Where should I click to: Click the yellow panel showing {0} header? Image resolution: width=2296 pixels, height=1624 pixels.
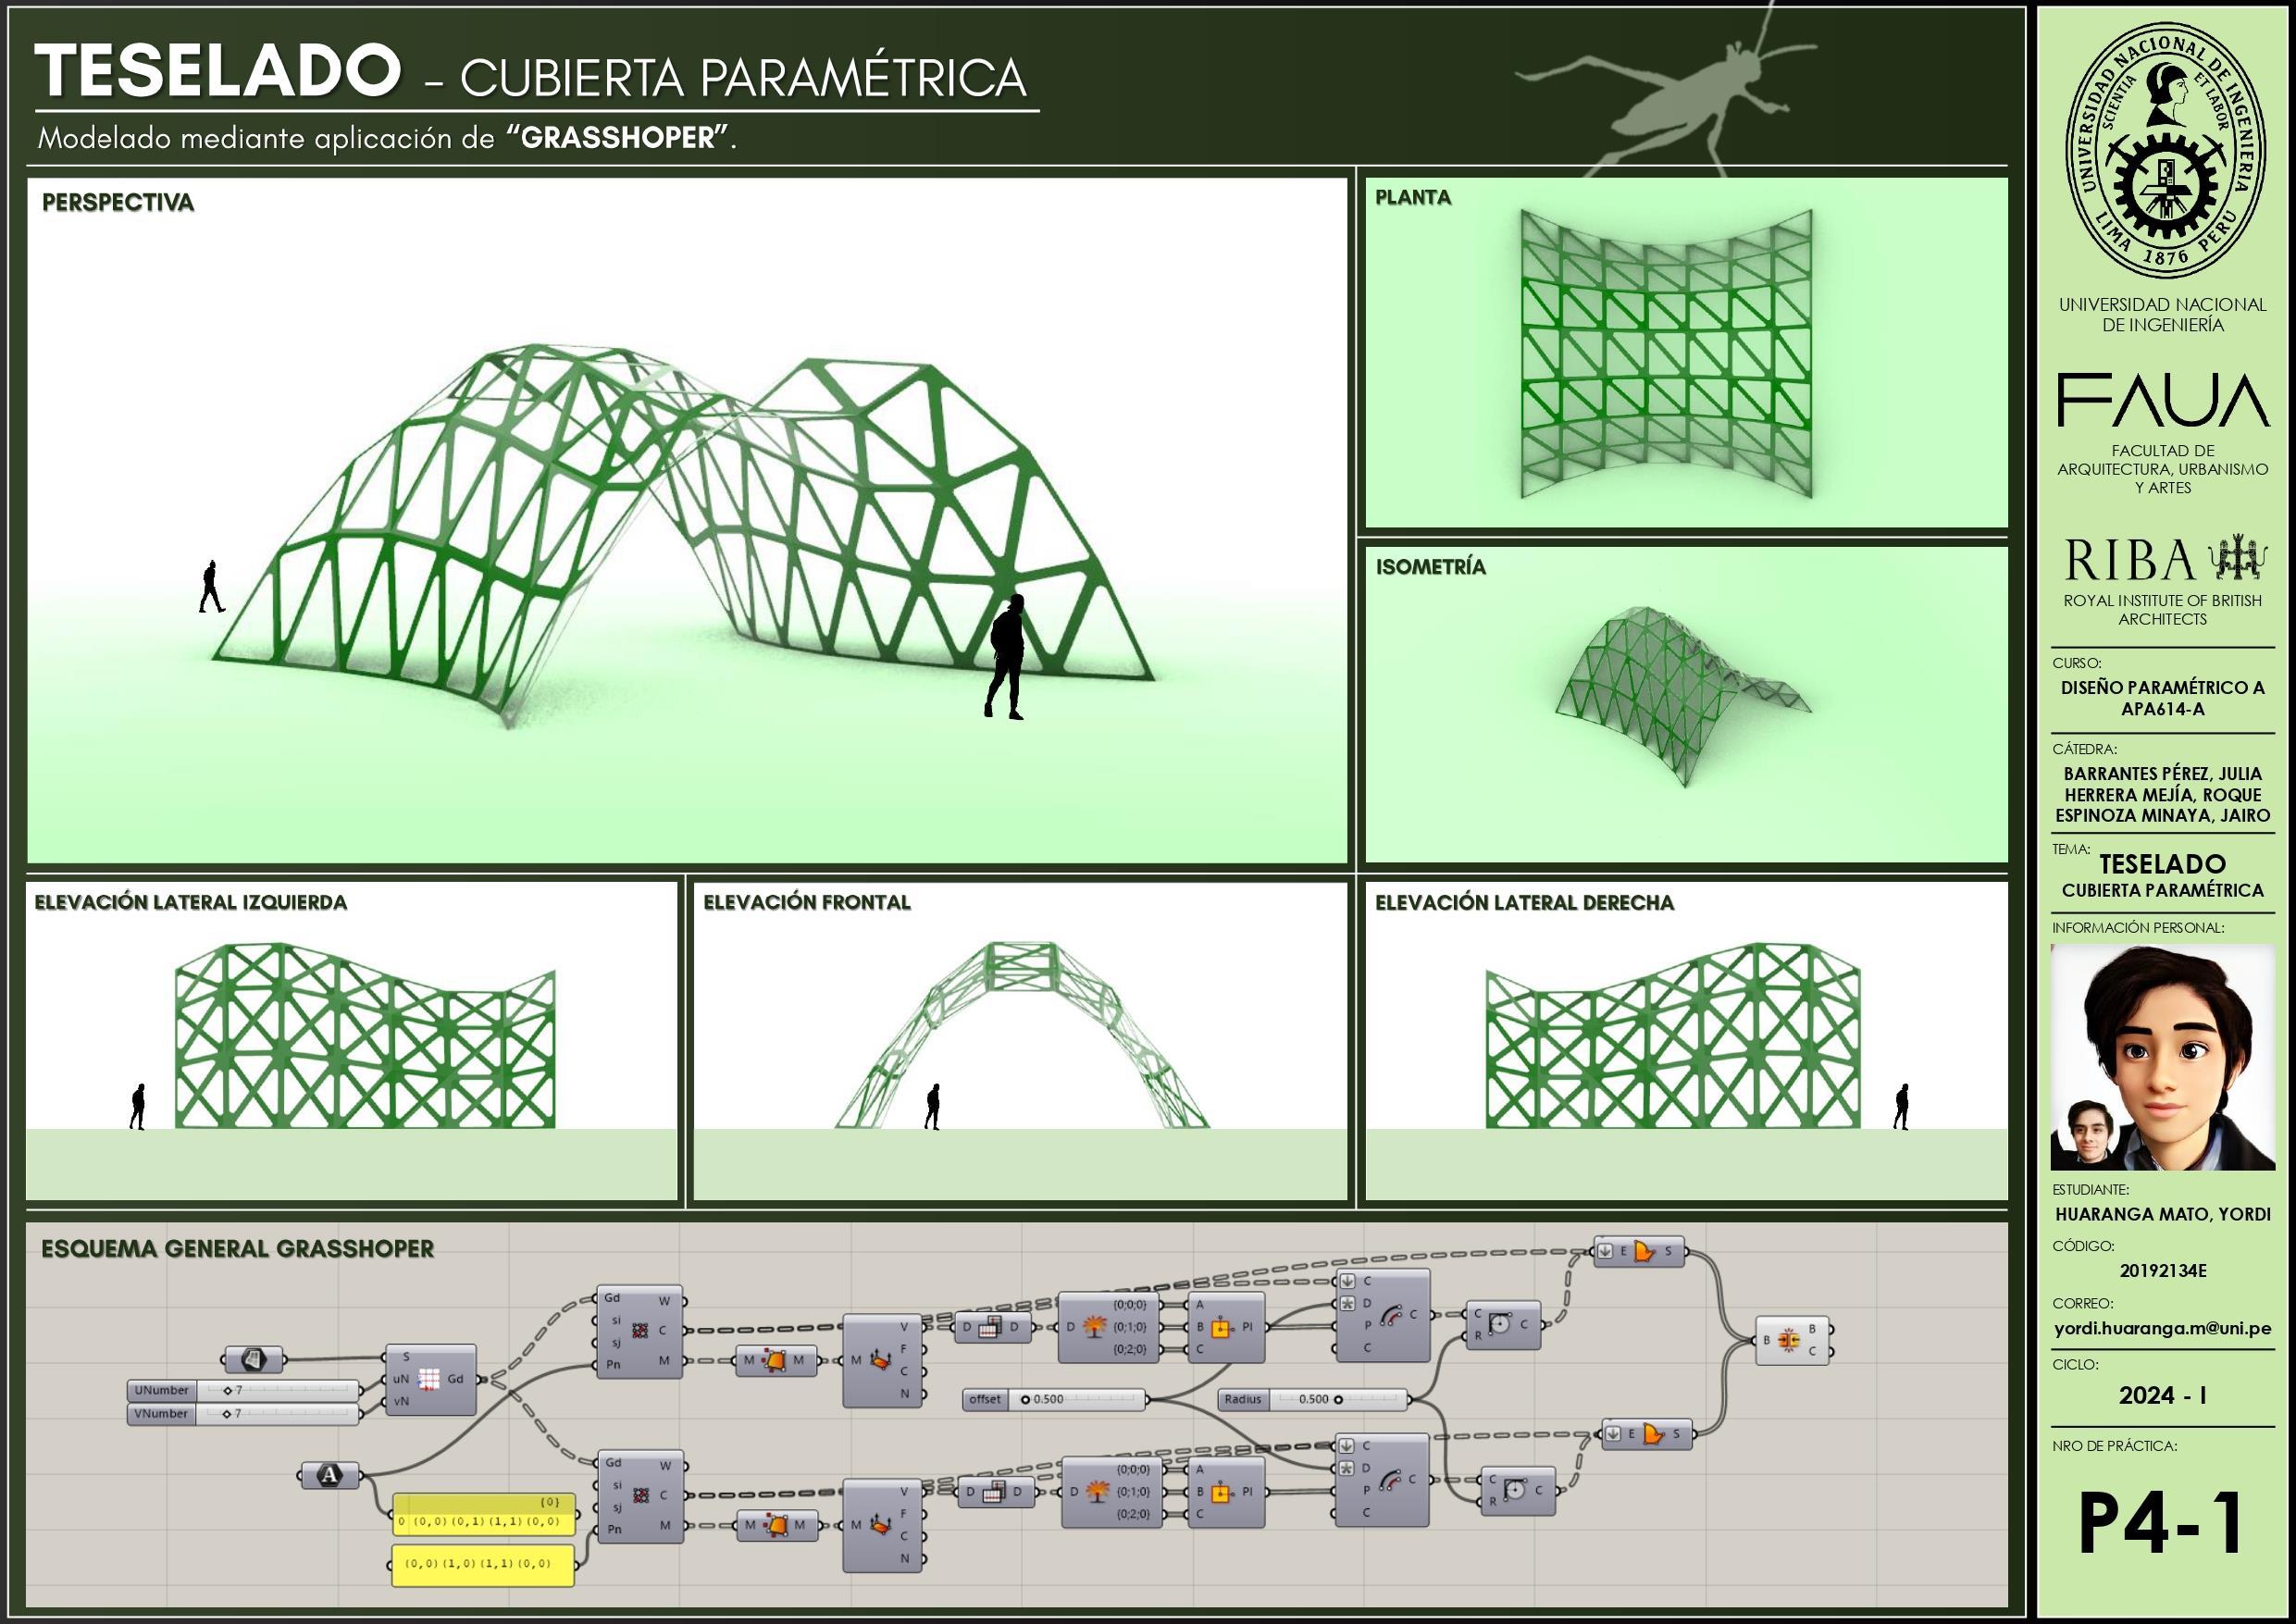pos(484,1513)
